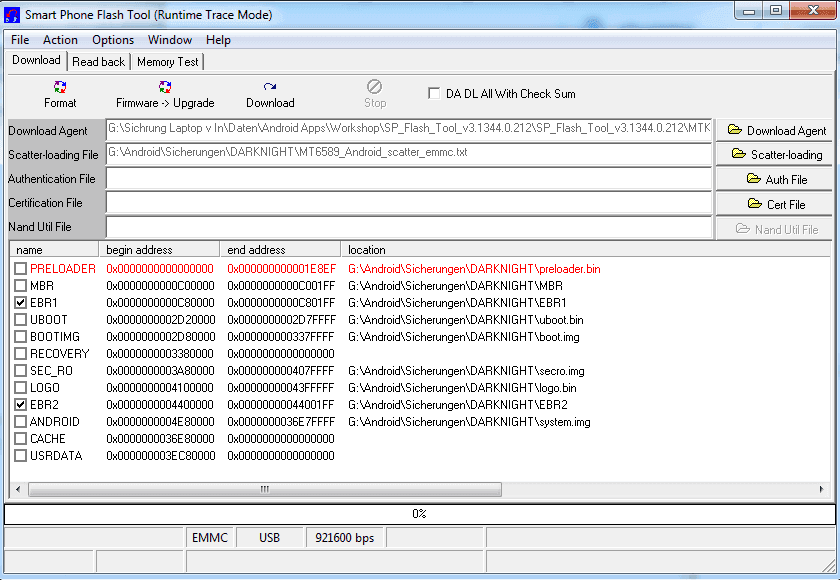
Task: Click the Nand Util File field
Action: 409,227
